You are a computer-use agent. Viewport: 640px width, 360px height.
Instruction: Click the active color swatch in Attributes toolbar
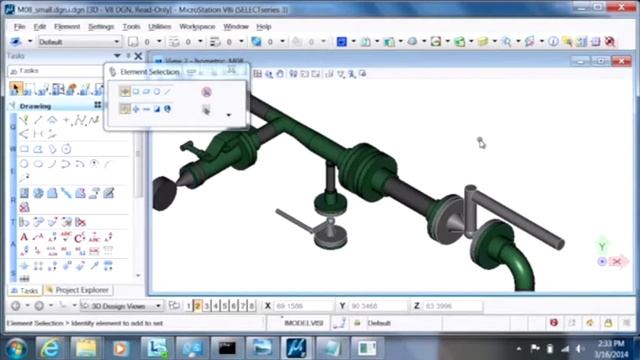click(x=133, y=42)
